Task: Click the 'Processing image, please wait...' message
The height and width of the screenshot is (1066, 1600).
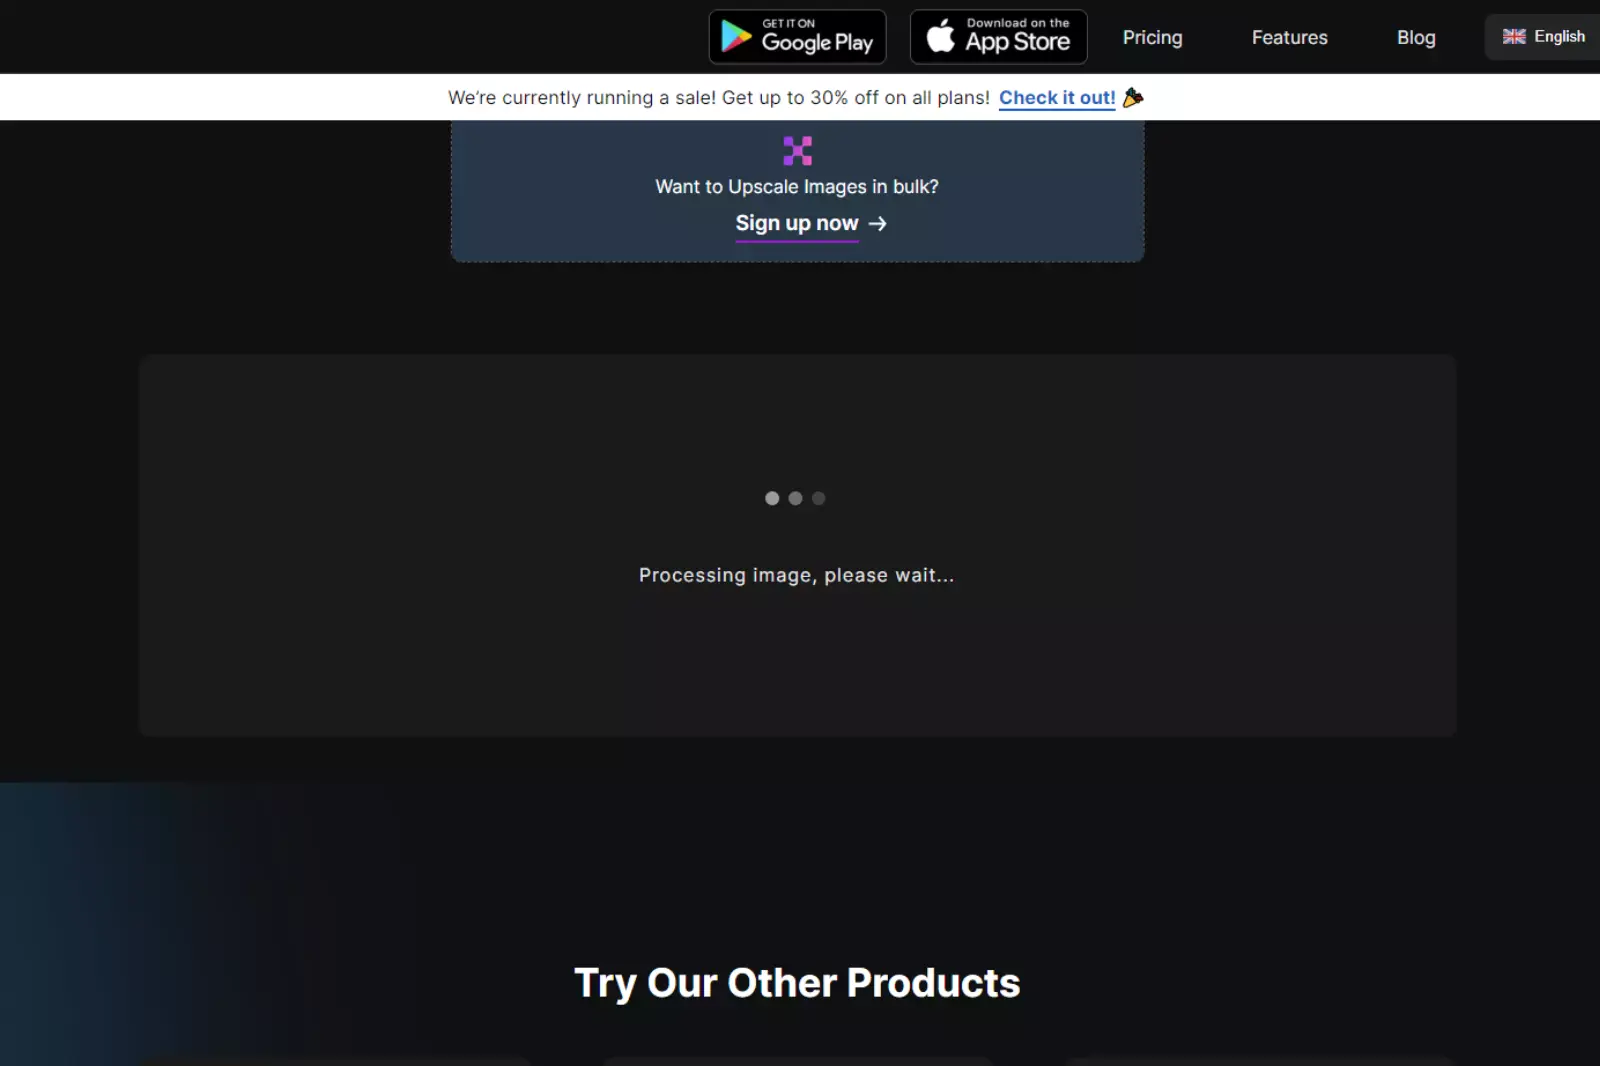Action: pos(796,575)
